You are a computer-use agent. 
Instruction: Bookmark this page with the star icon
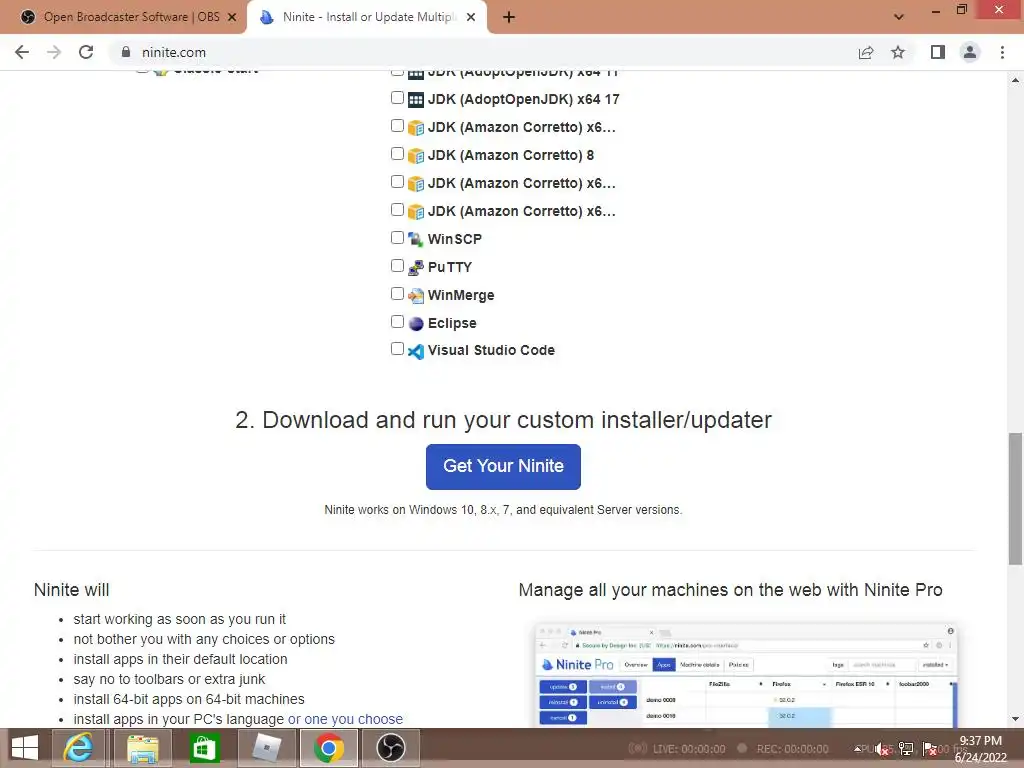pos(898,52)
